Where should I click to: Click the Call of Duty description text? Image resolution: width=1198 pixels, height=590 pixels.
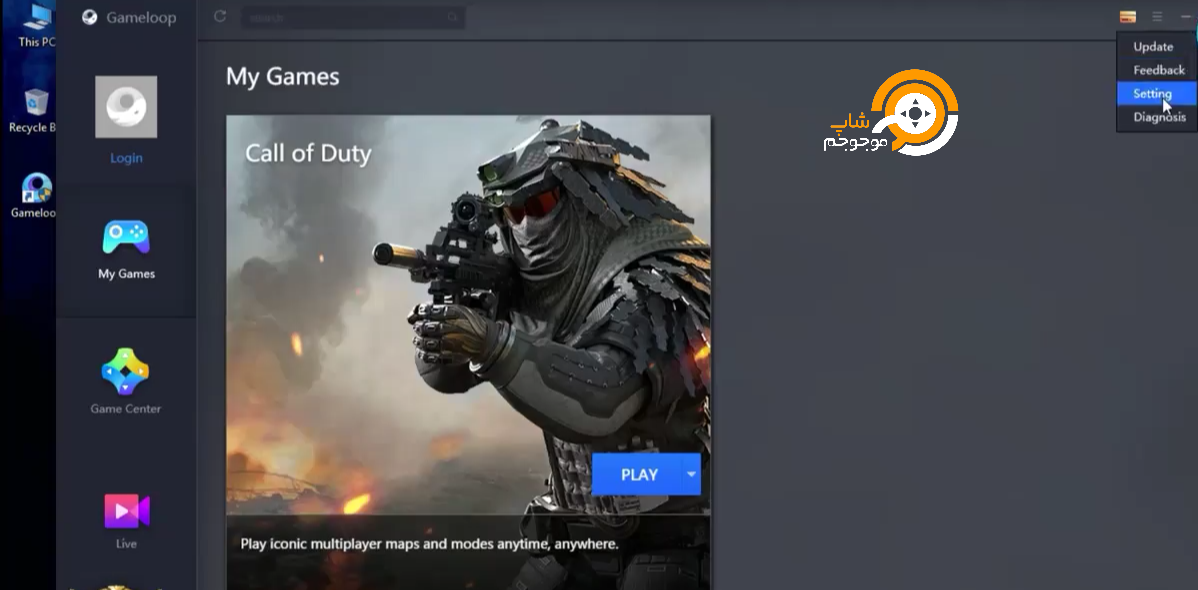(x=429, y=544)
